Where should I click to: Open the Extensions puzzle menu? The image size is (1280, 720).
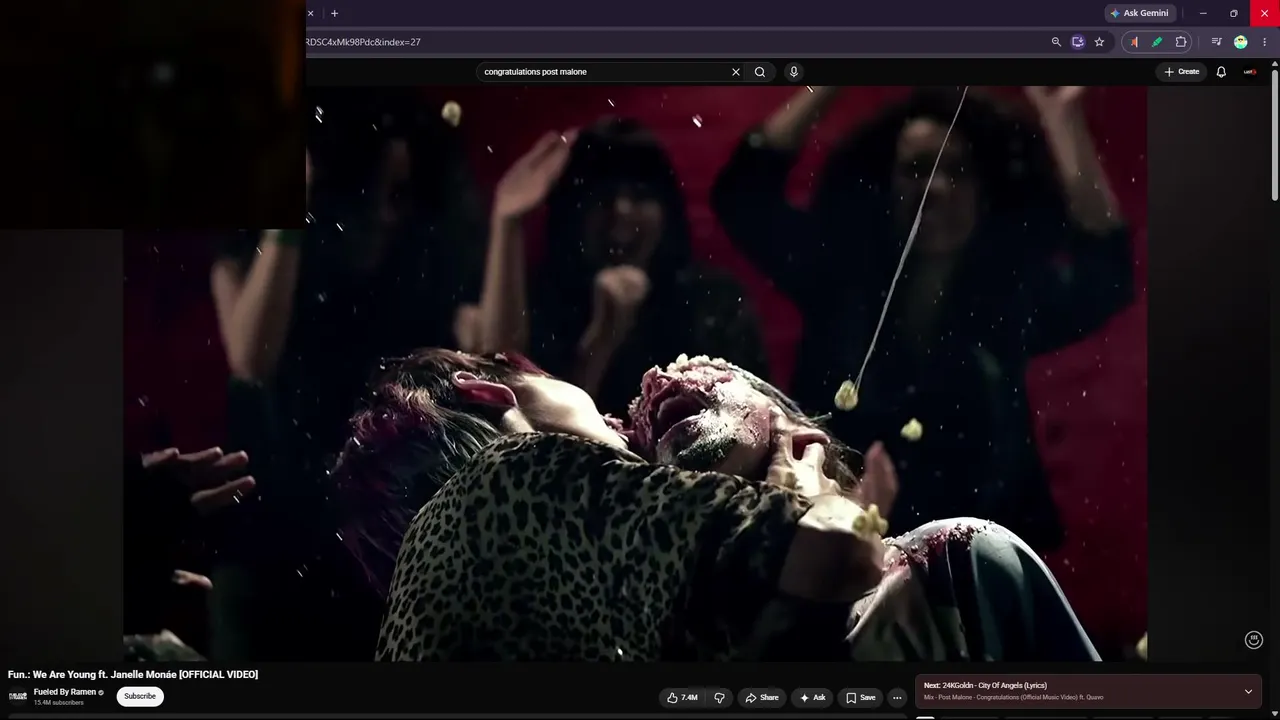1181,42
